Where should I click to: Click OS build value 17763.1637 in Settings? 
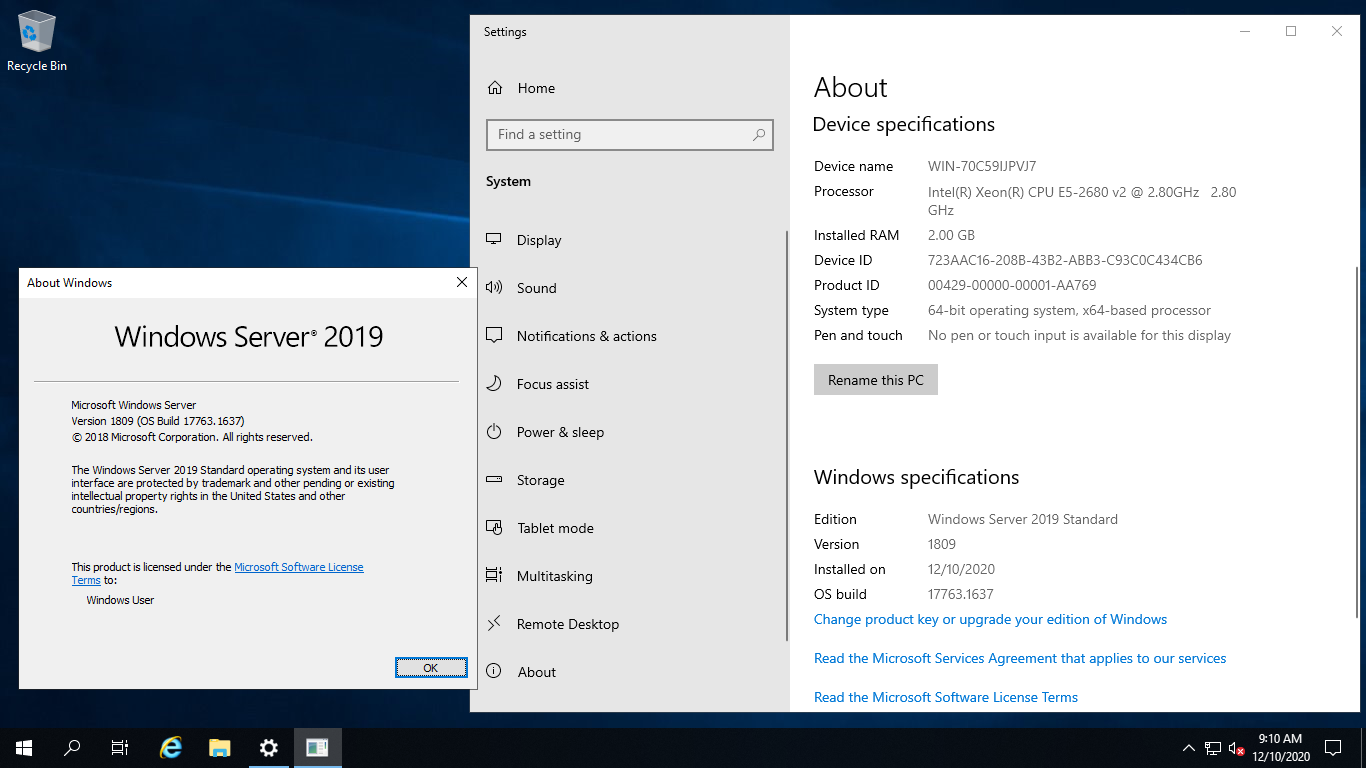click(x=961, y=594)
